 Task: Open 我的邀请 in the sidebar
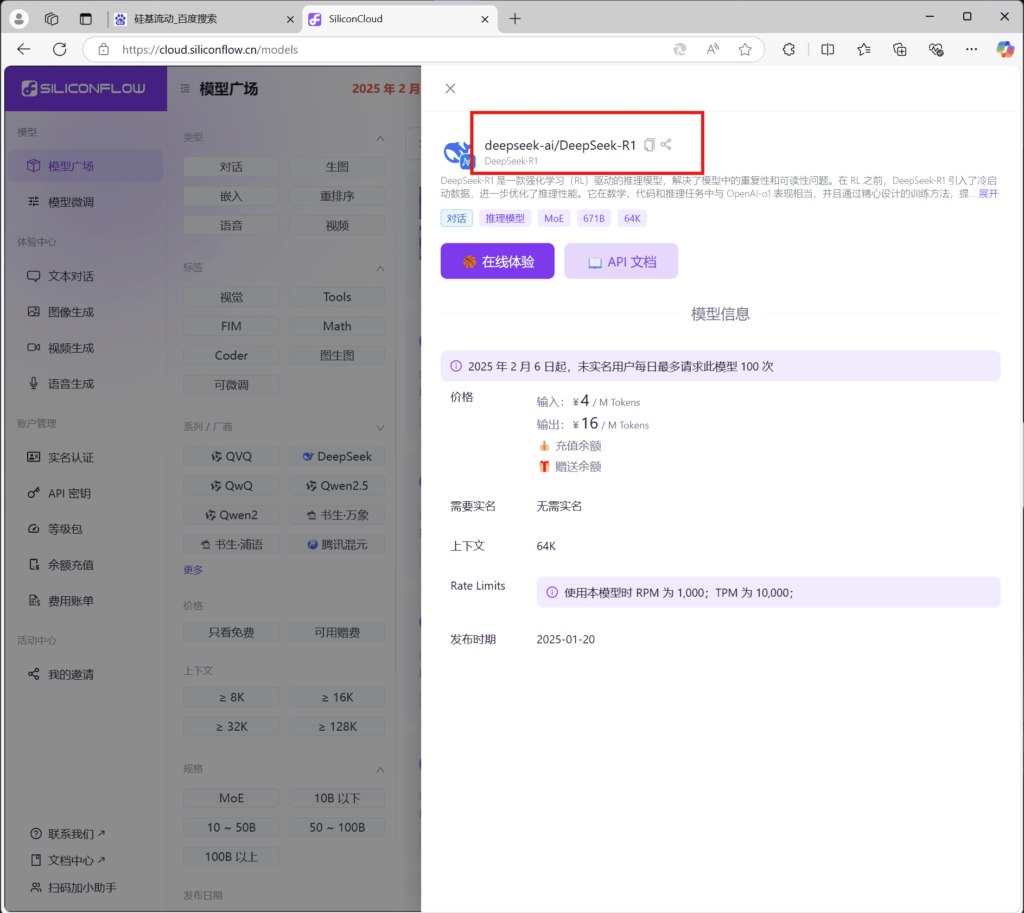point(86,674)
